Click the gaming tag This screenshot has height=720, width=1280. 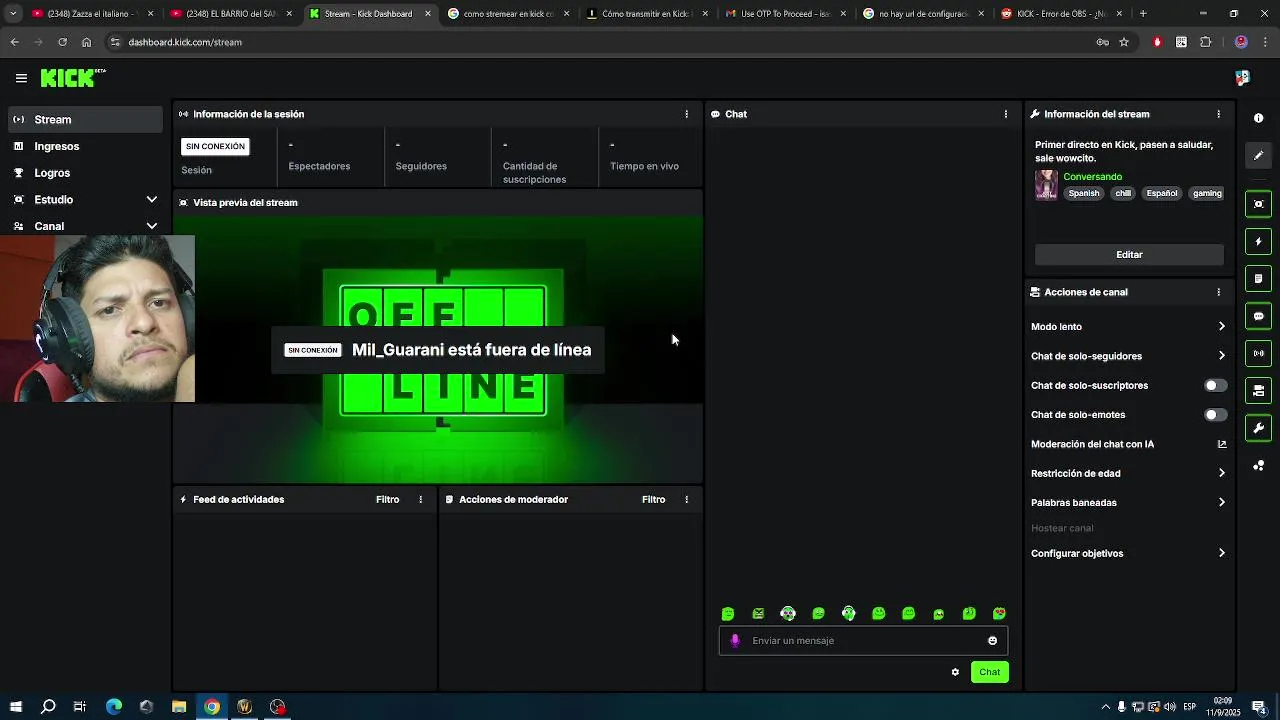tap(1207, 193)
